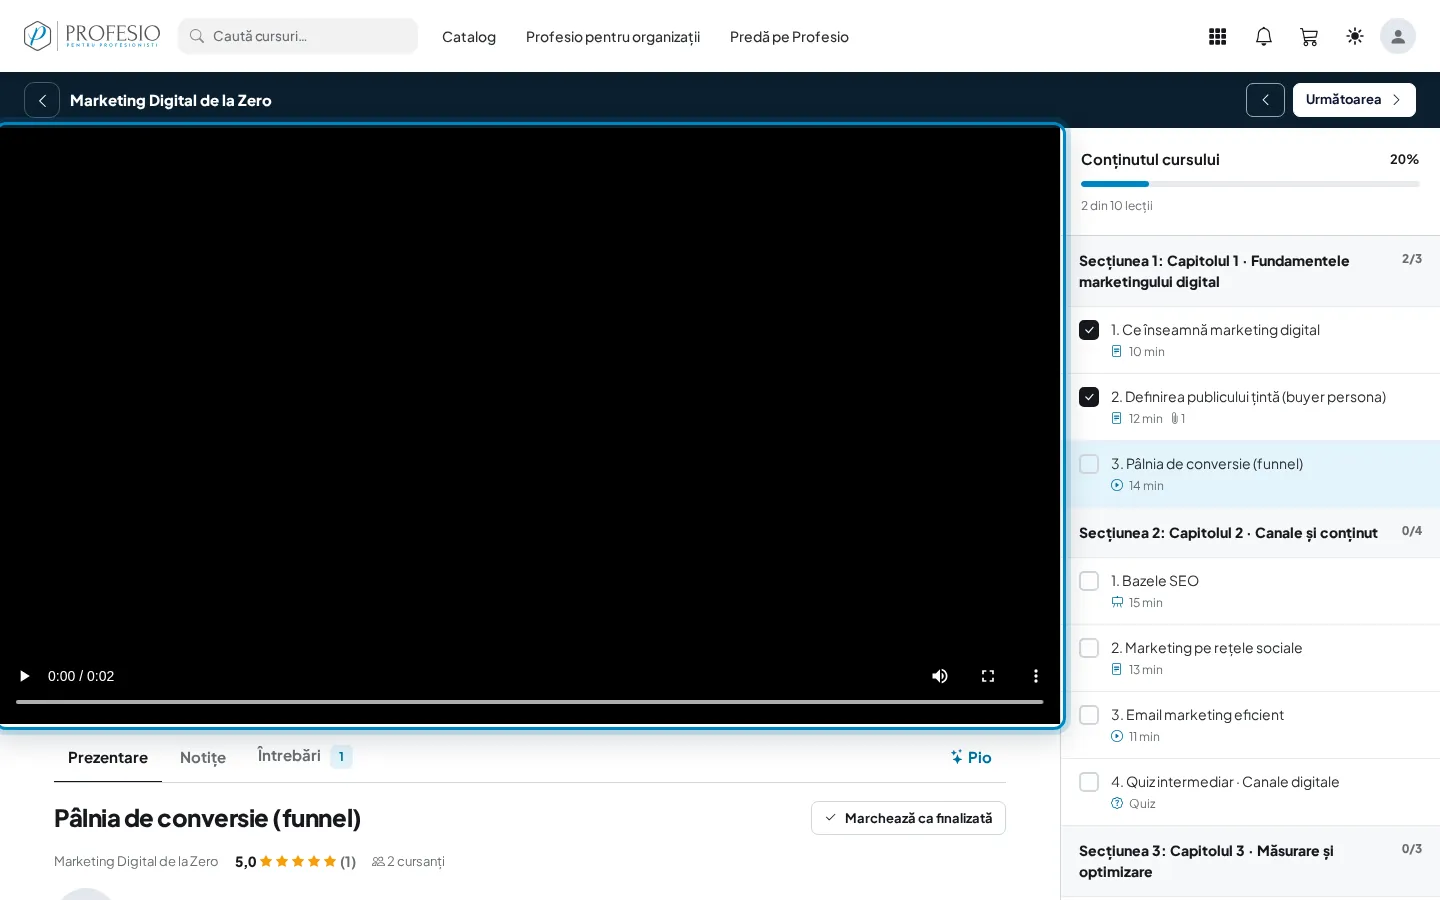Play the lesson video
This screenshot has width=1440, height=900.
click(x=24, y=676)
